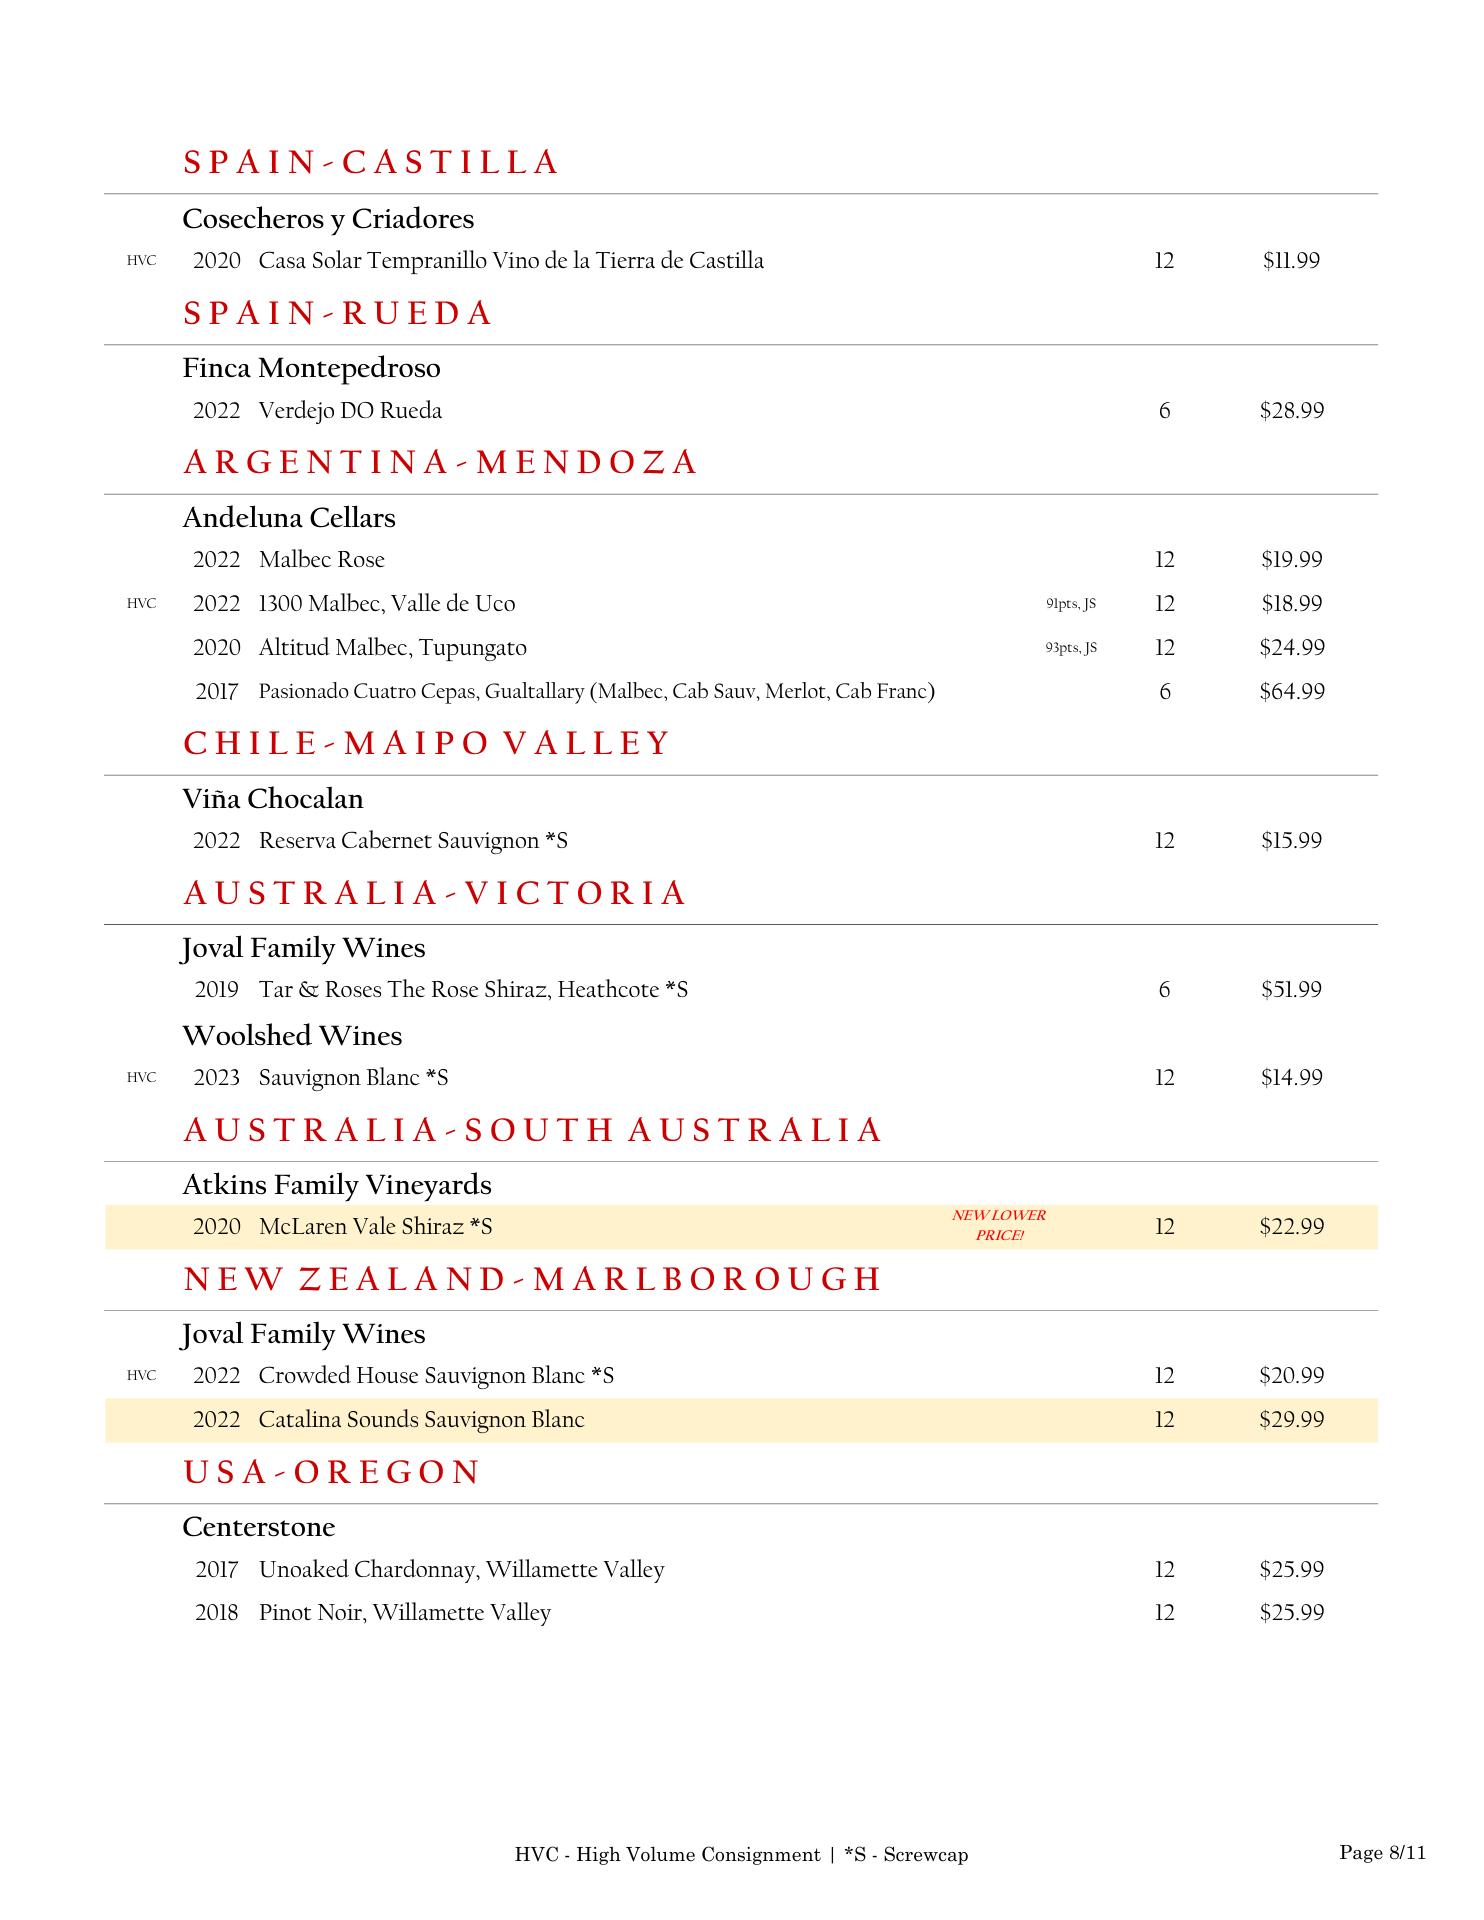Select the Andeluna Cellars producer name
The height and width of the screenshot is (1920, 1484).
289,518
